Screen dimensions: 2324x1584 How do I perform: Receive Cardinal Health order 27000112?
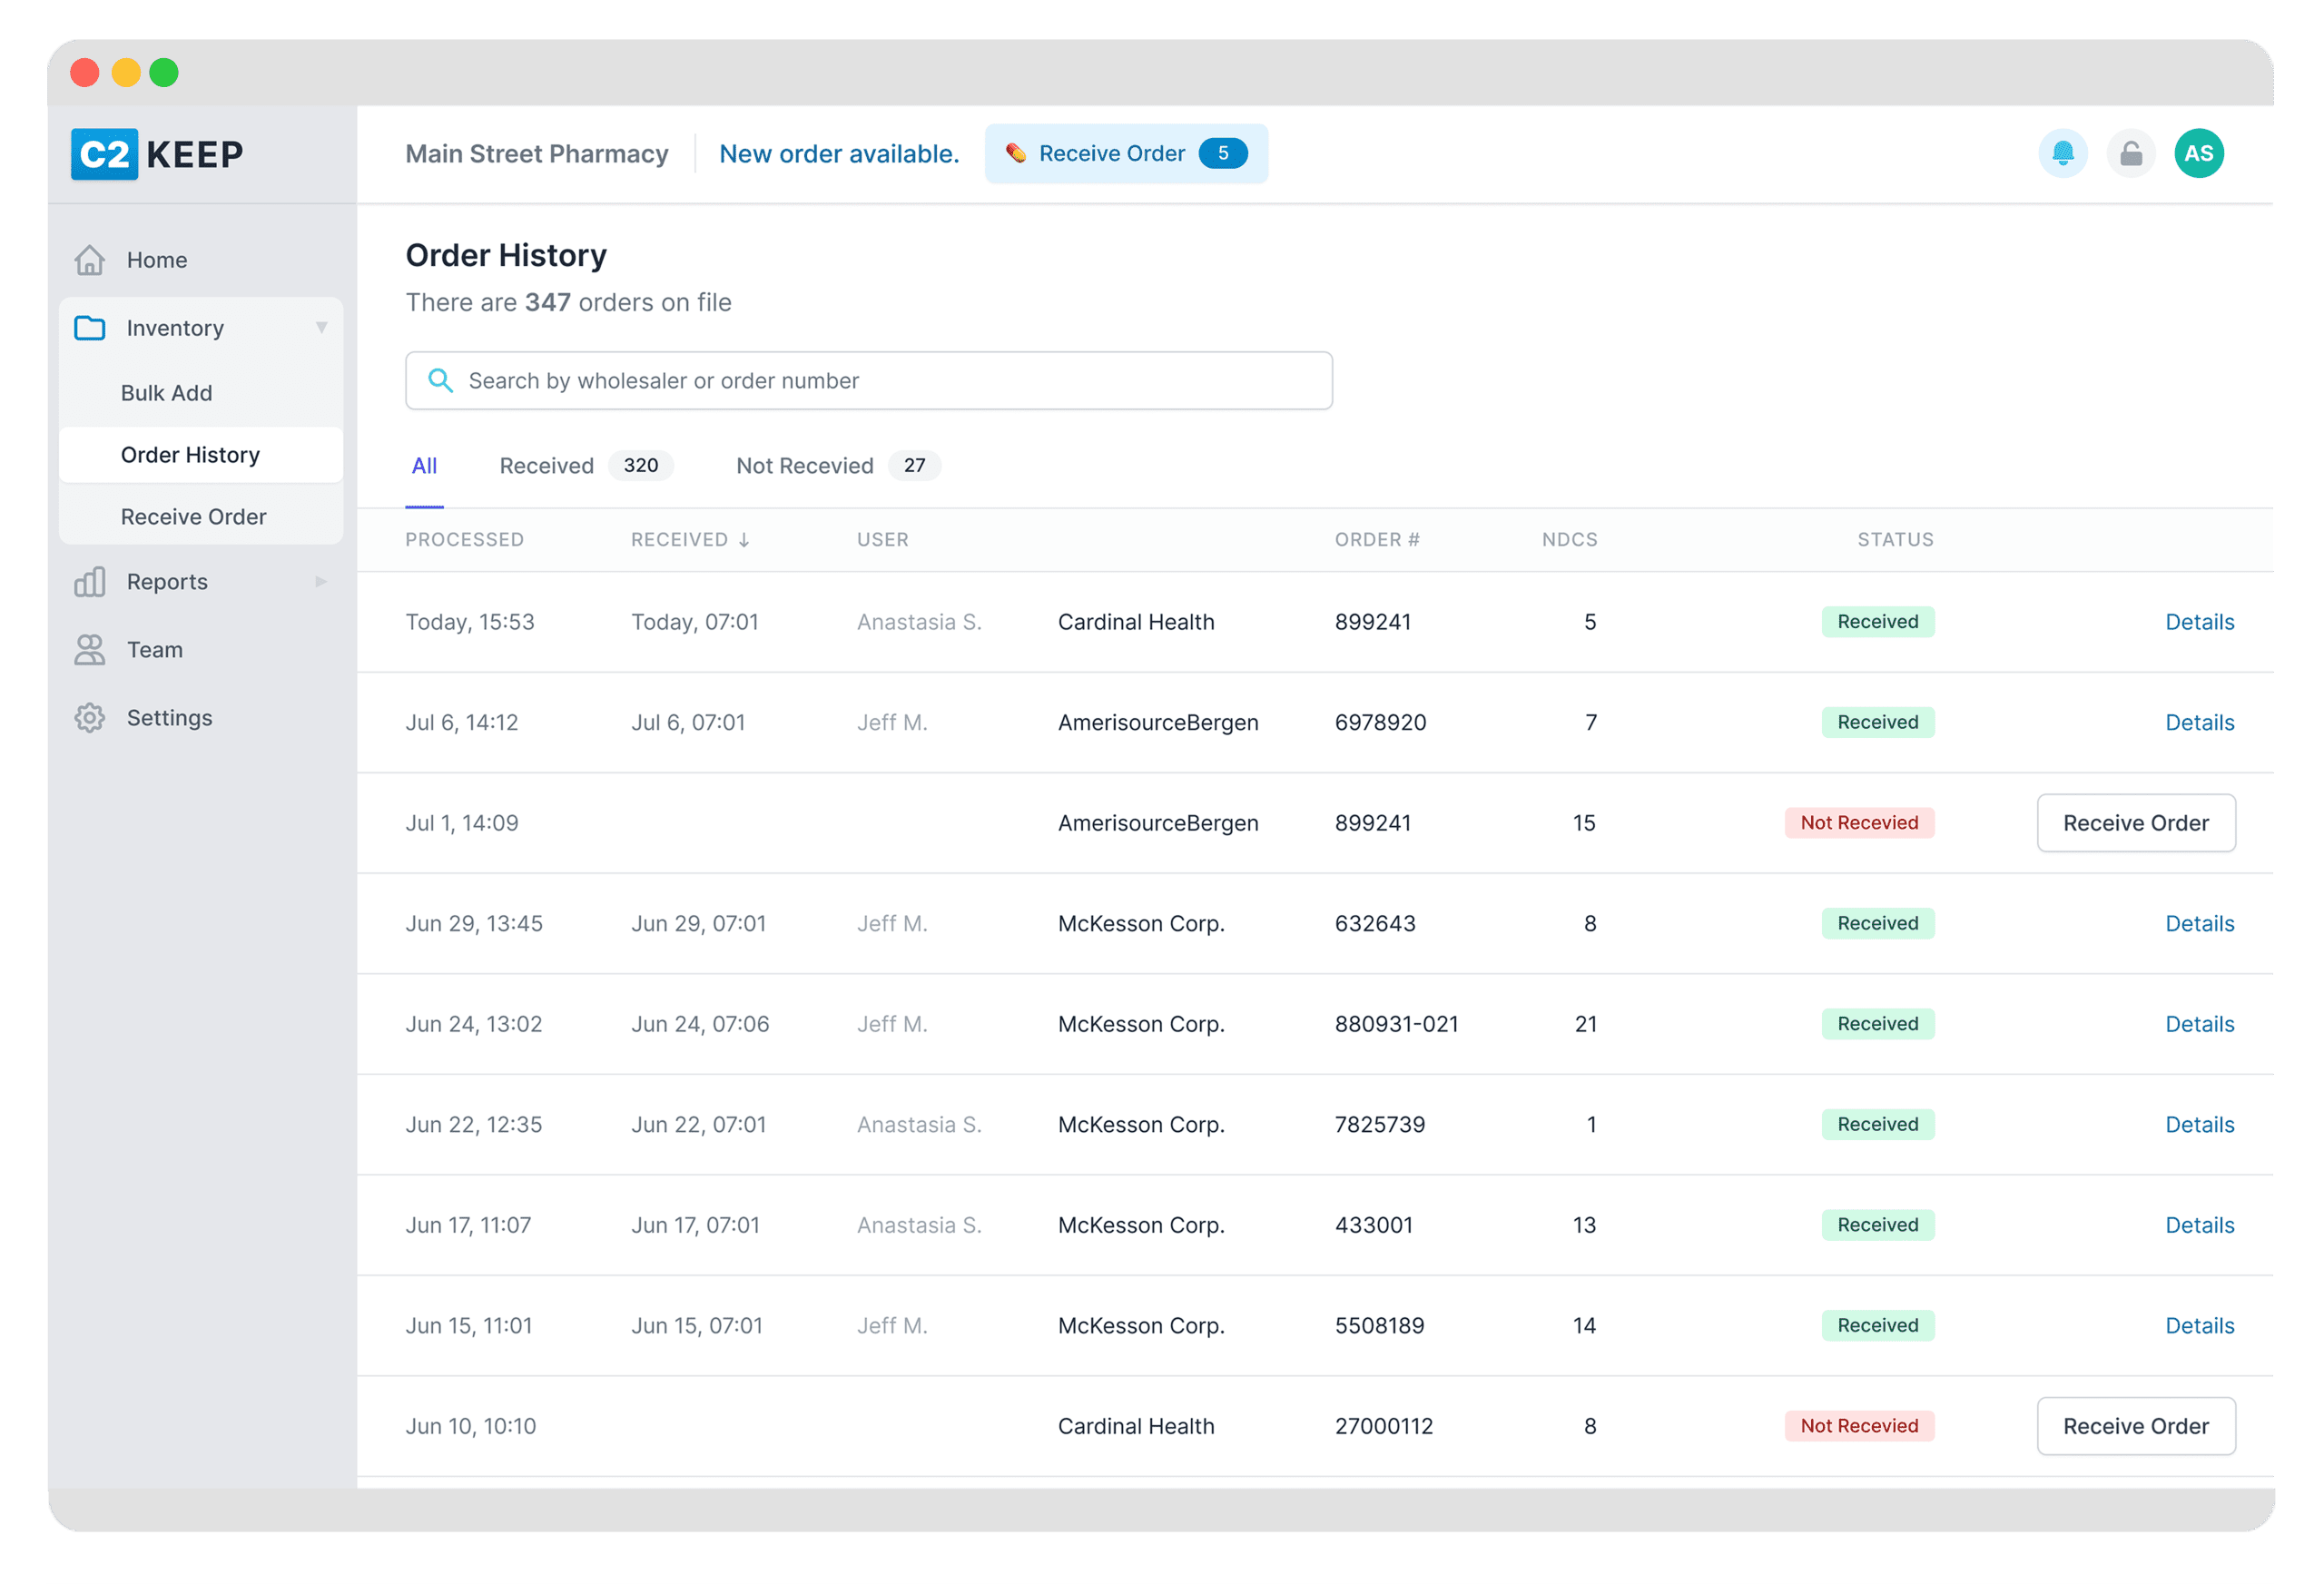coord(2136,1426)
